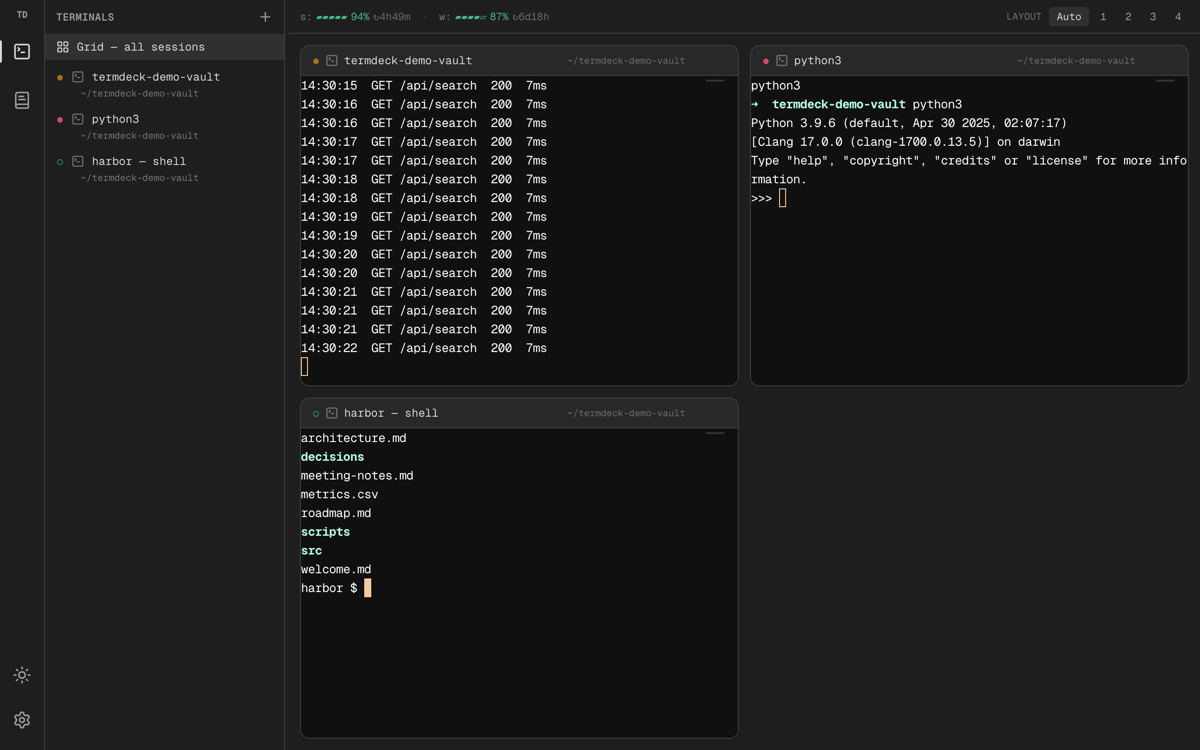This screenshot has width=1200, height=750.
Task: Open the Terminals view in the left rail
Action: [x=22, y=51]
